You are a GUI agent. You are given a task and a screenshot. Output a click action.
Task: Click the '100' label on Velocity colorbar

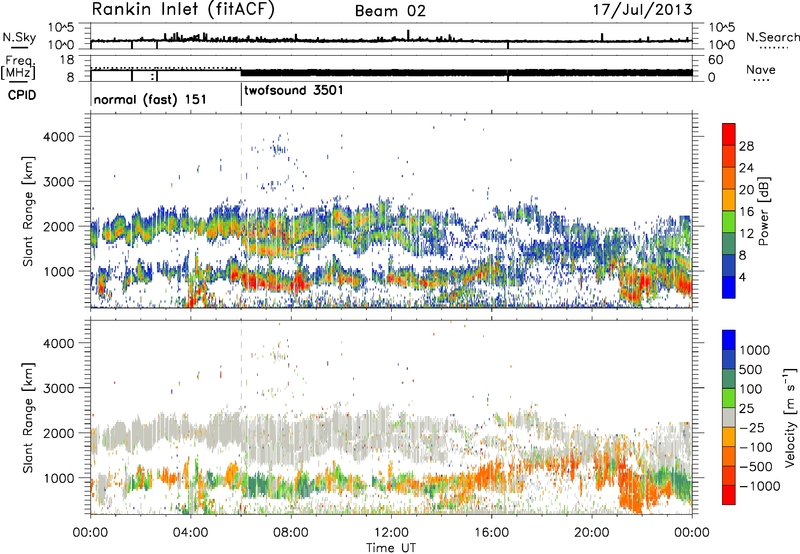pos(751,389)
